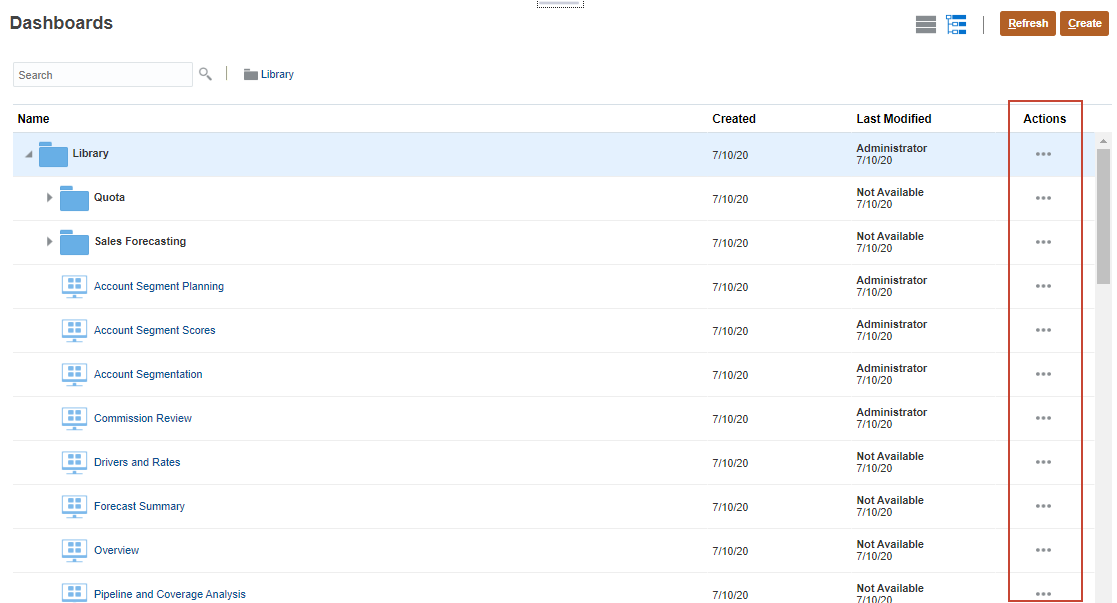Switch to tree hierarchy view icon
The width and height of the screenshot is (1117, 603).
tap(956, 25)
